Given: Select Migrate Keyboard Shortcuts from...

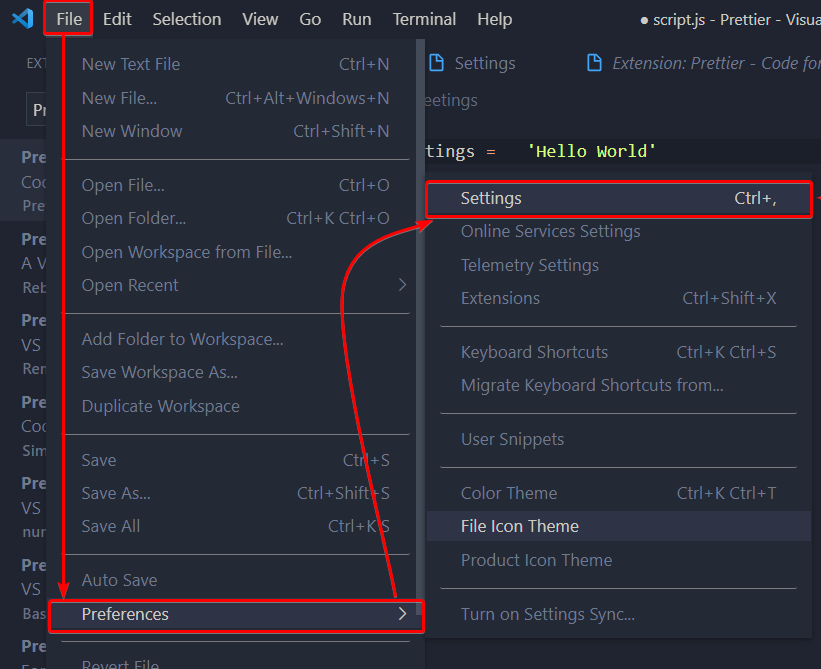Looking at the screenshot, I should click(x=619, y=385).
